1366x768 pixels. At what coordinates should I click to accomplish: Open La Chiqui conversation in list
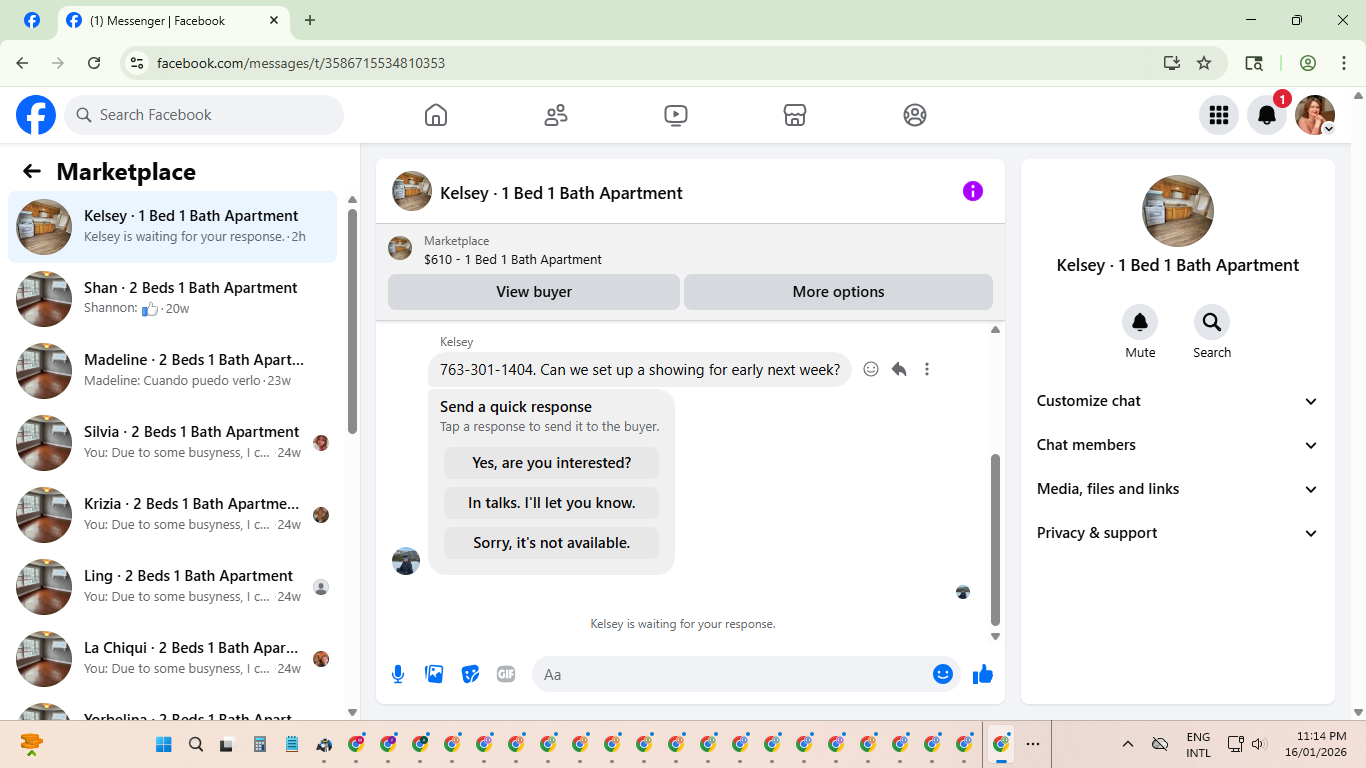[x=173, y=659]
